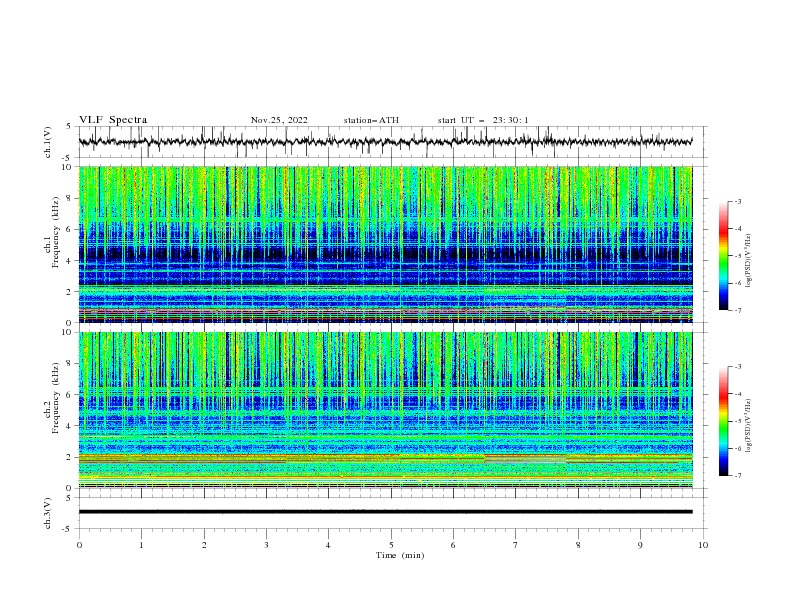Screen dimensions: 792x612
Task: Select the "start UT = 23:30:1" text
Action: (x=483, y=120)
